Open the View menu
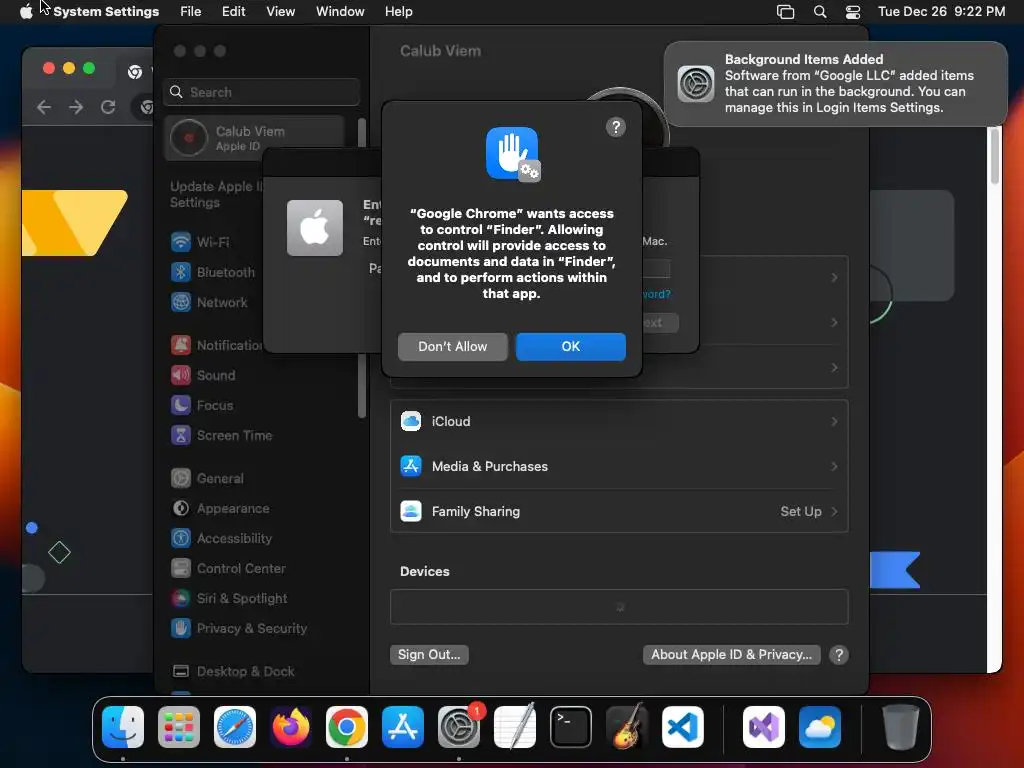 pyautogui.click(x=280, y=12)
